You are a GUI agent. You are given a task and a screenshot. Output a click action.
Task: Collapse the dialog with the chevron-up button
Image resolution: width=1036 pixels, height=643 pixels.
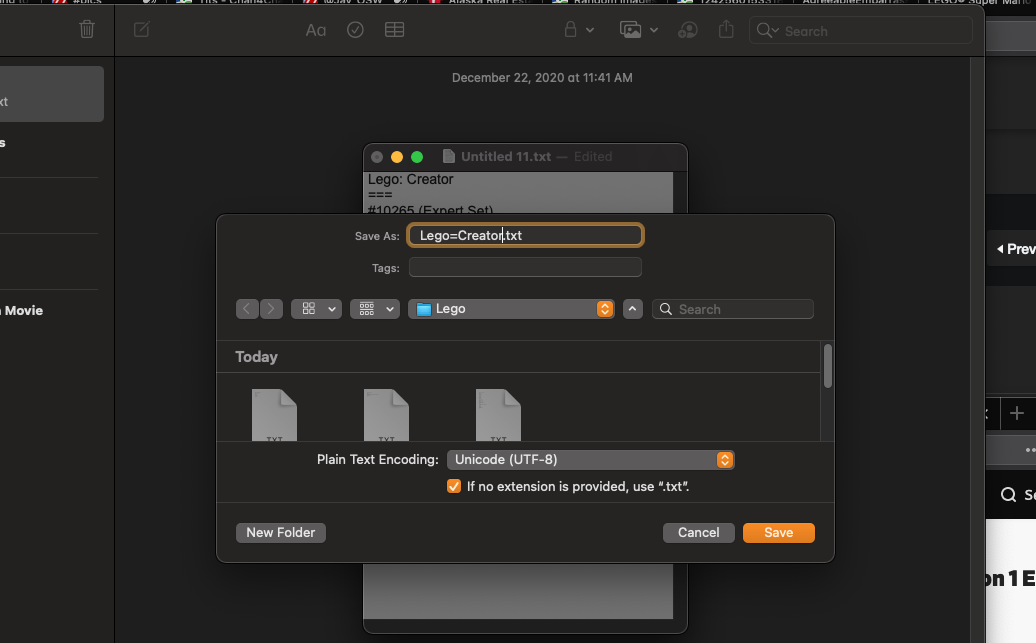click(x=632, y=309)
